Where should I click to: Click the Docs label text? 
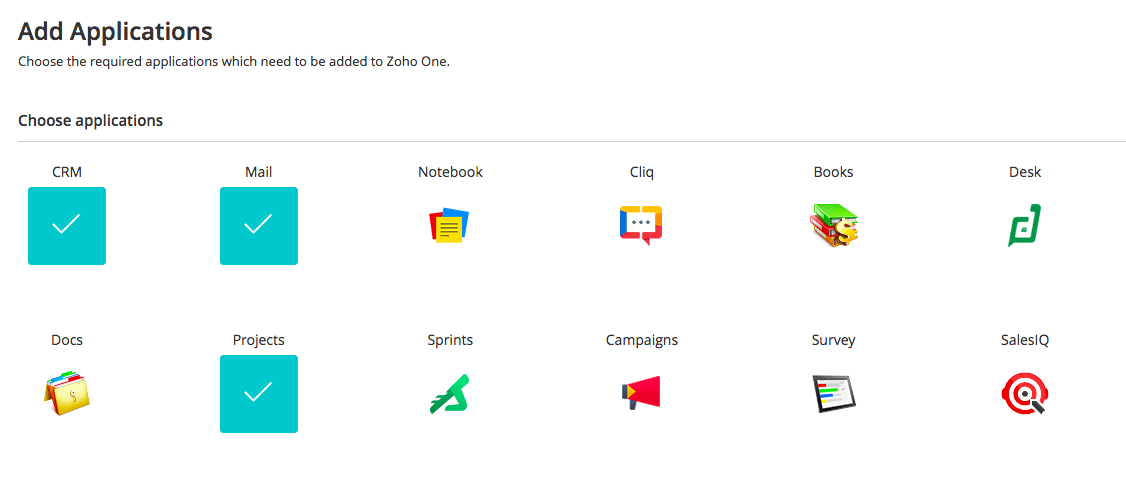(x=67, y=341)
